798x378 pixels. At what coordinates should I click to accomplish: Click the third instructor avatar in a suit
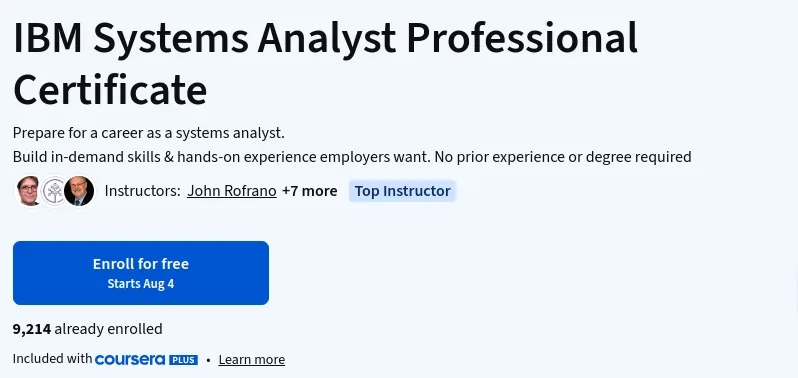(79, 191)
